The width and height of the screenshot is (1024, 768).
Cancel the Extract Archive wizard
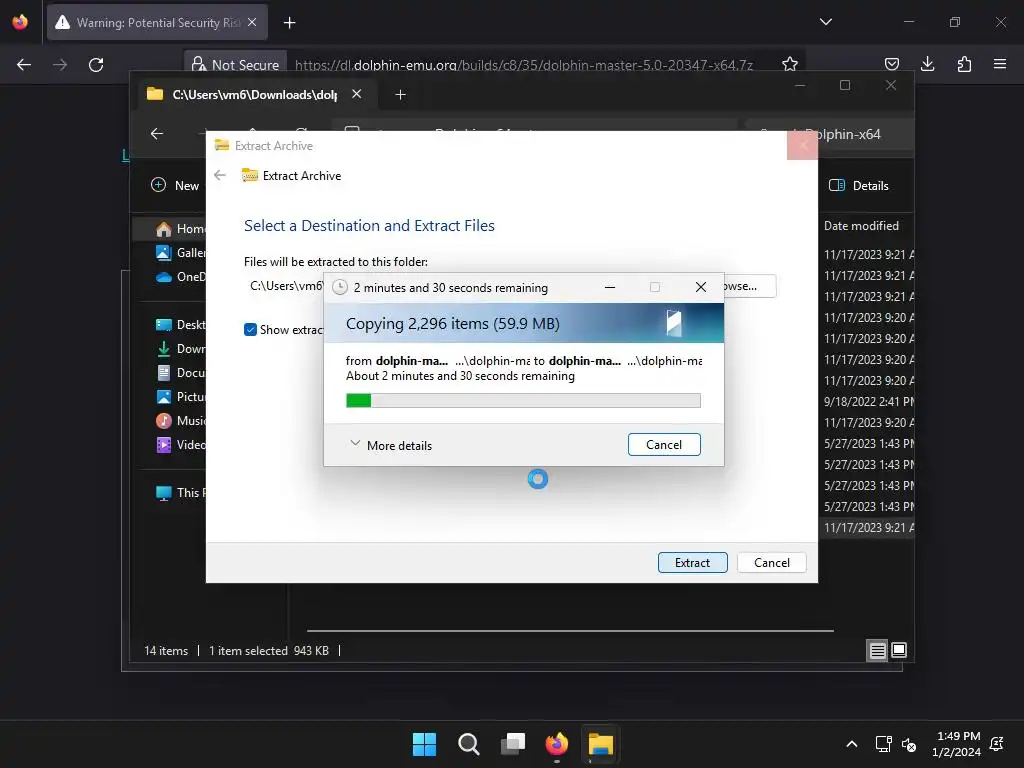pyautogui.click(x=771, y=562)
